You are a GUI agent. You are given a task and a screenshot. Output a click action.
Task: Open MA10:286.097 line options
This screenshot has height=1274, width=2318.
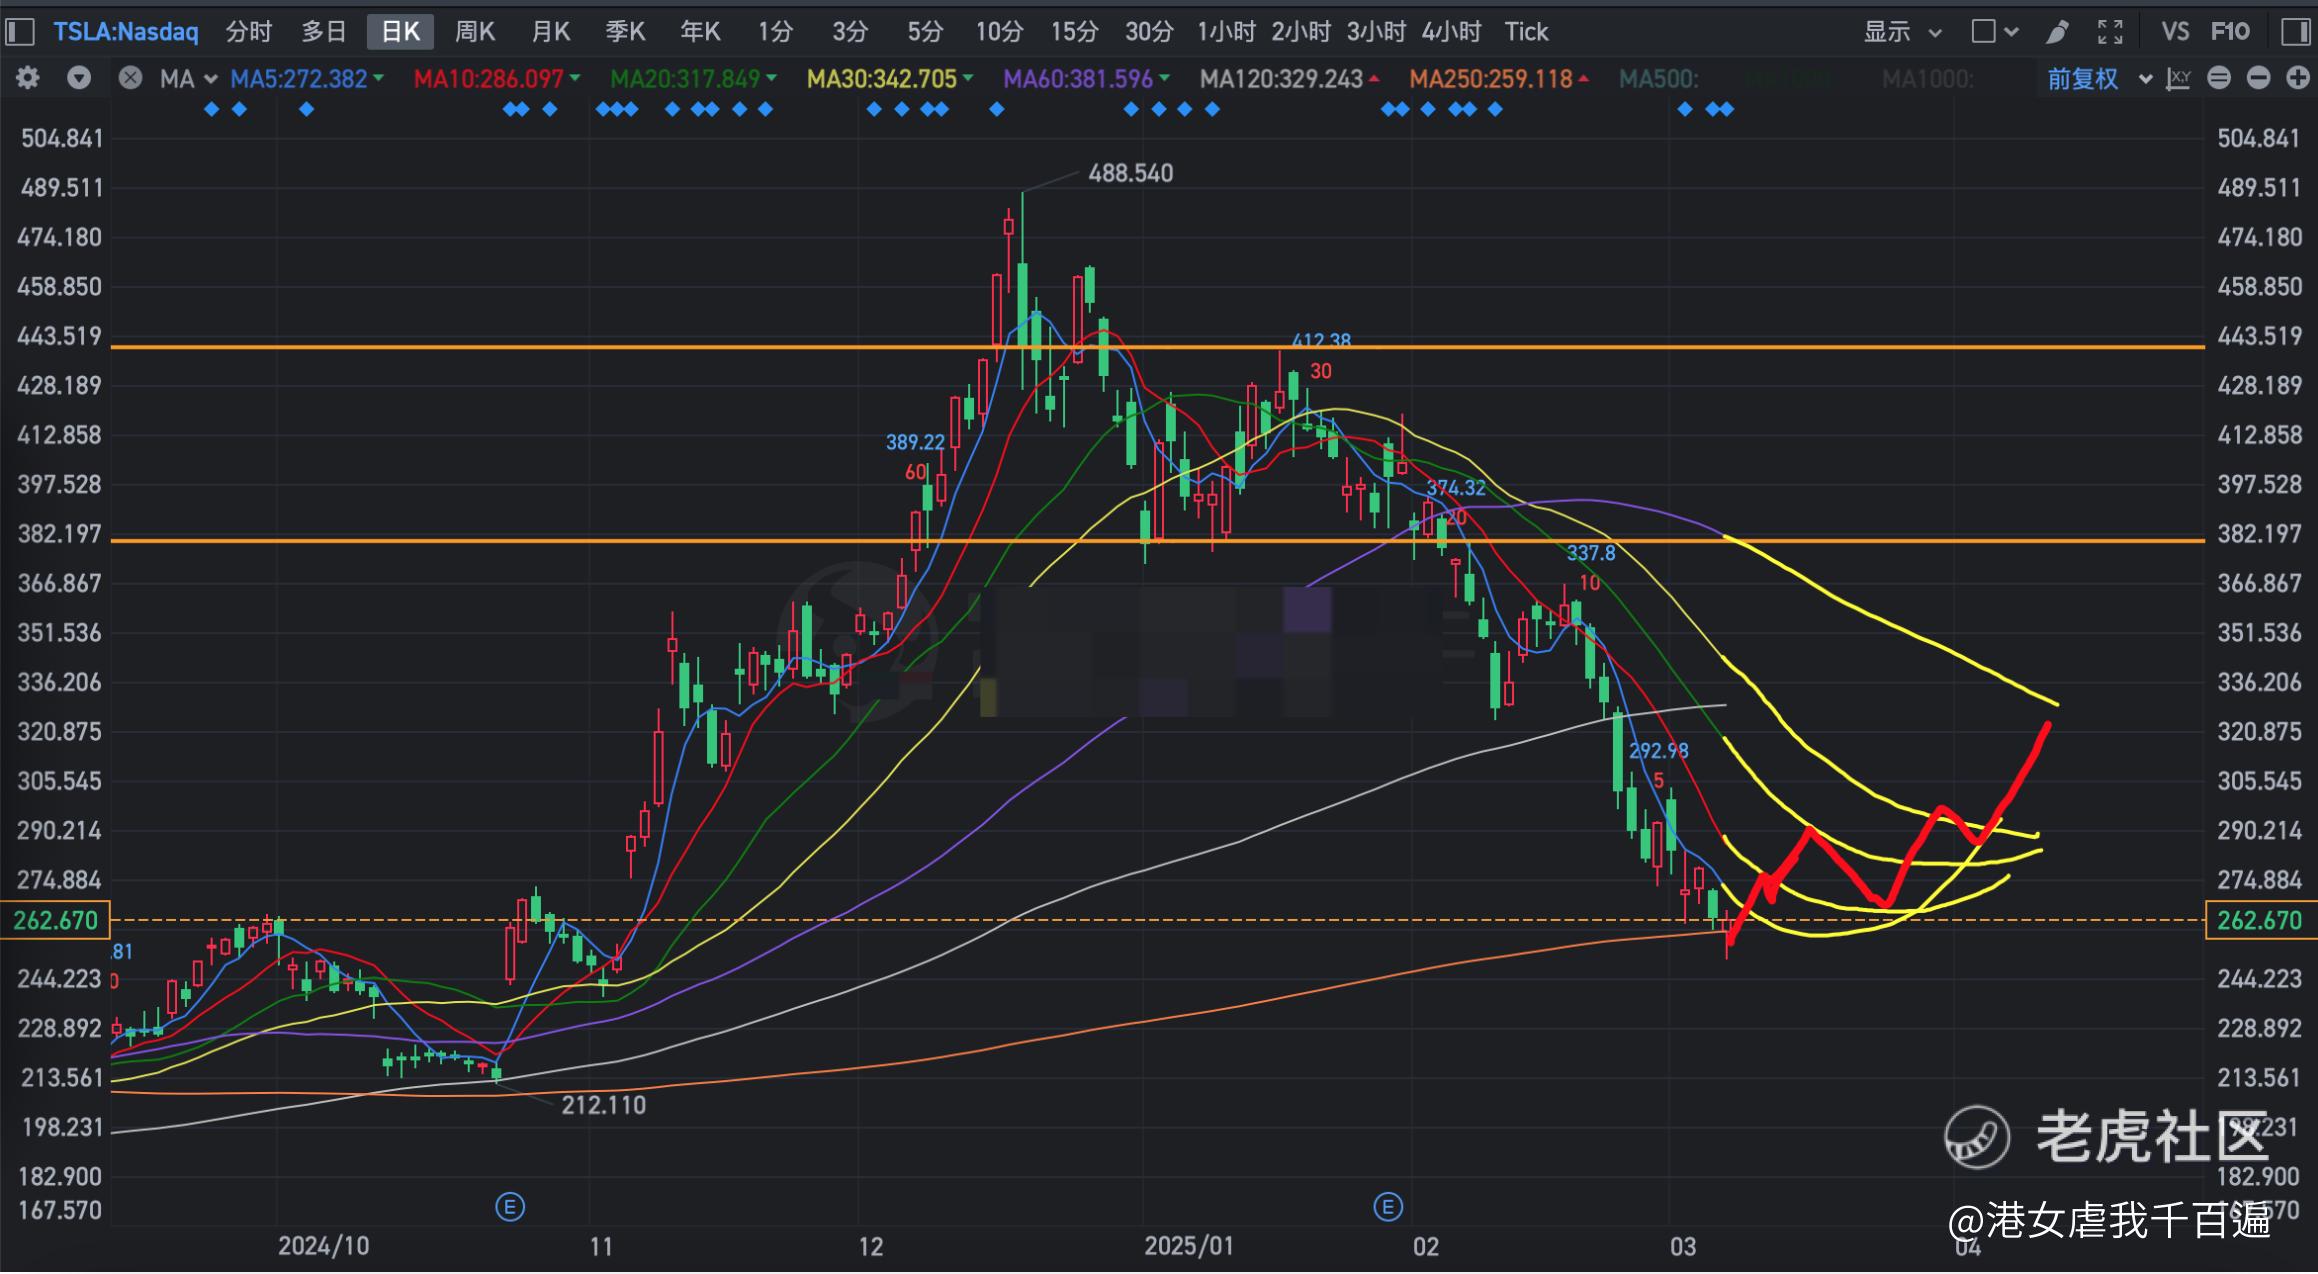497,78
